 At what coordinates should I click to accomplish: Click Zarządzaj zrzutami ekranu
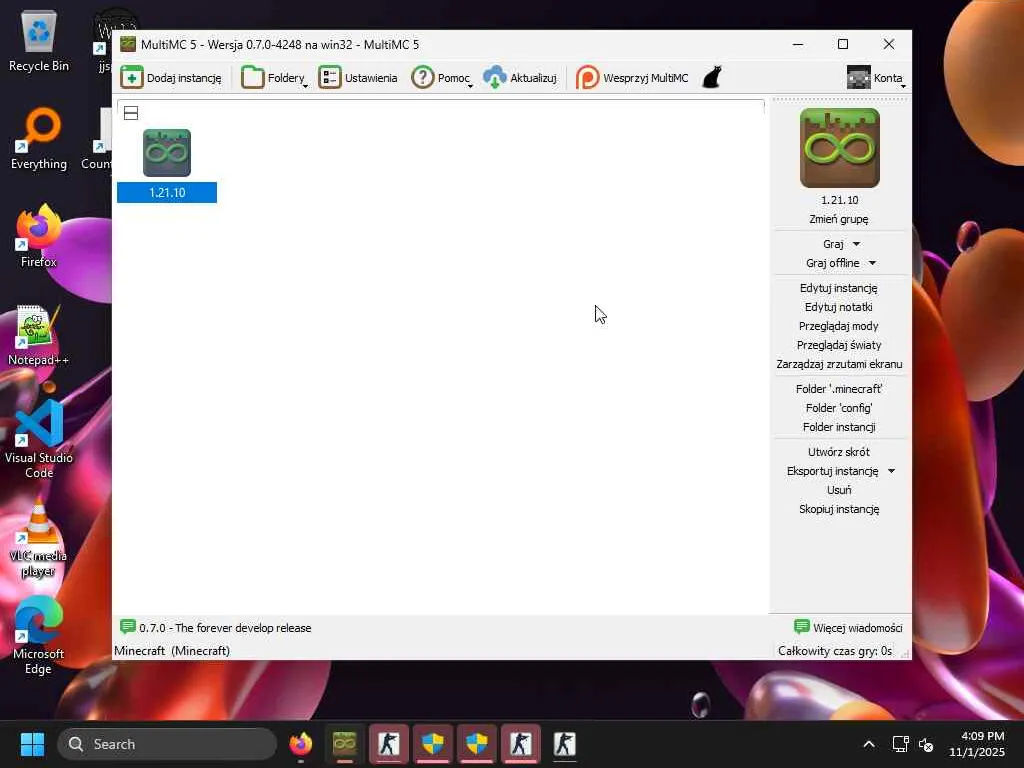tap(839, 364)
